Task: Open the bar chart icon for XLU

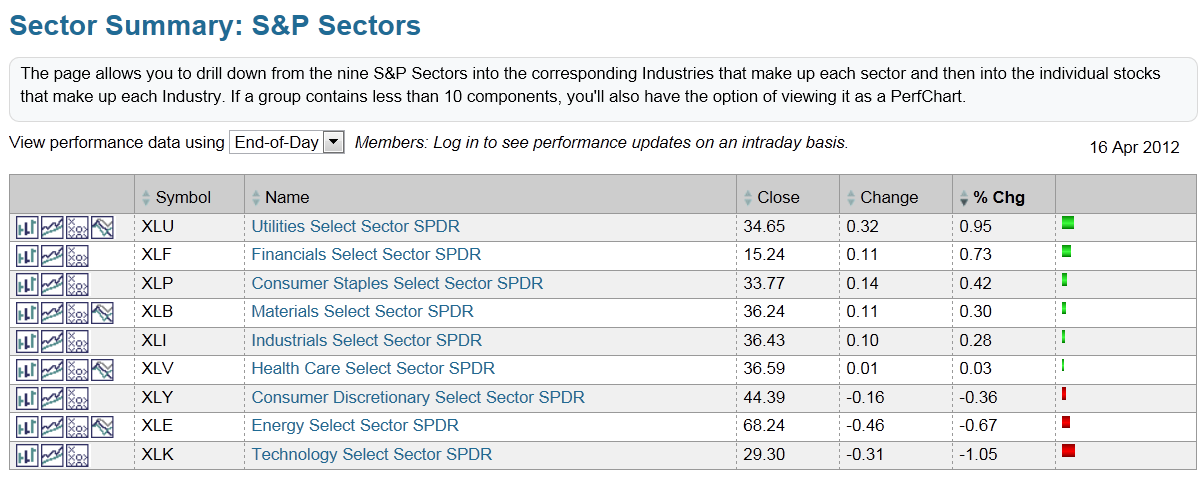Action: click(27, 227)
